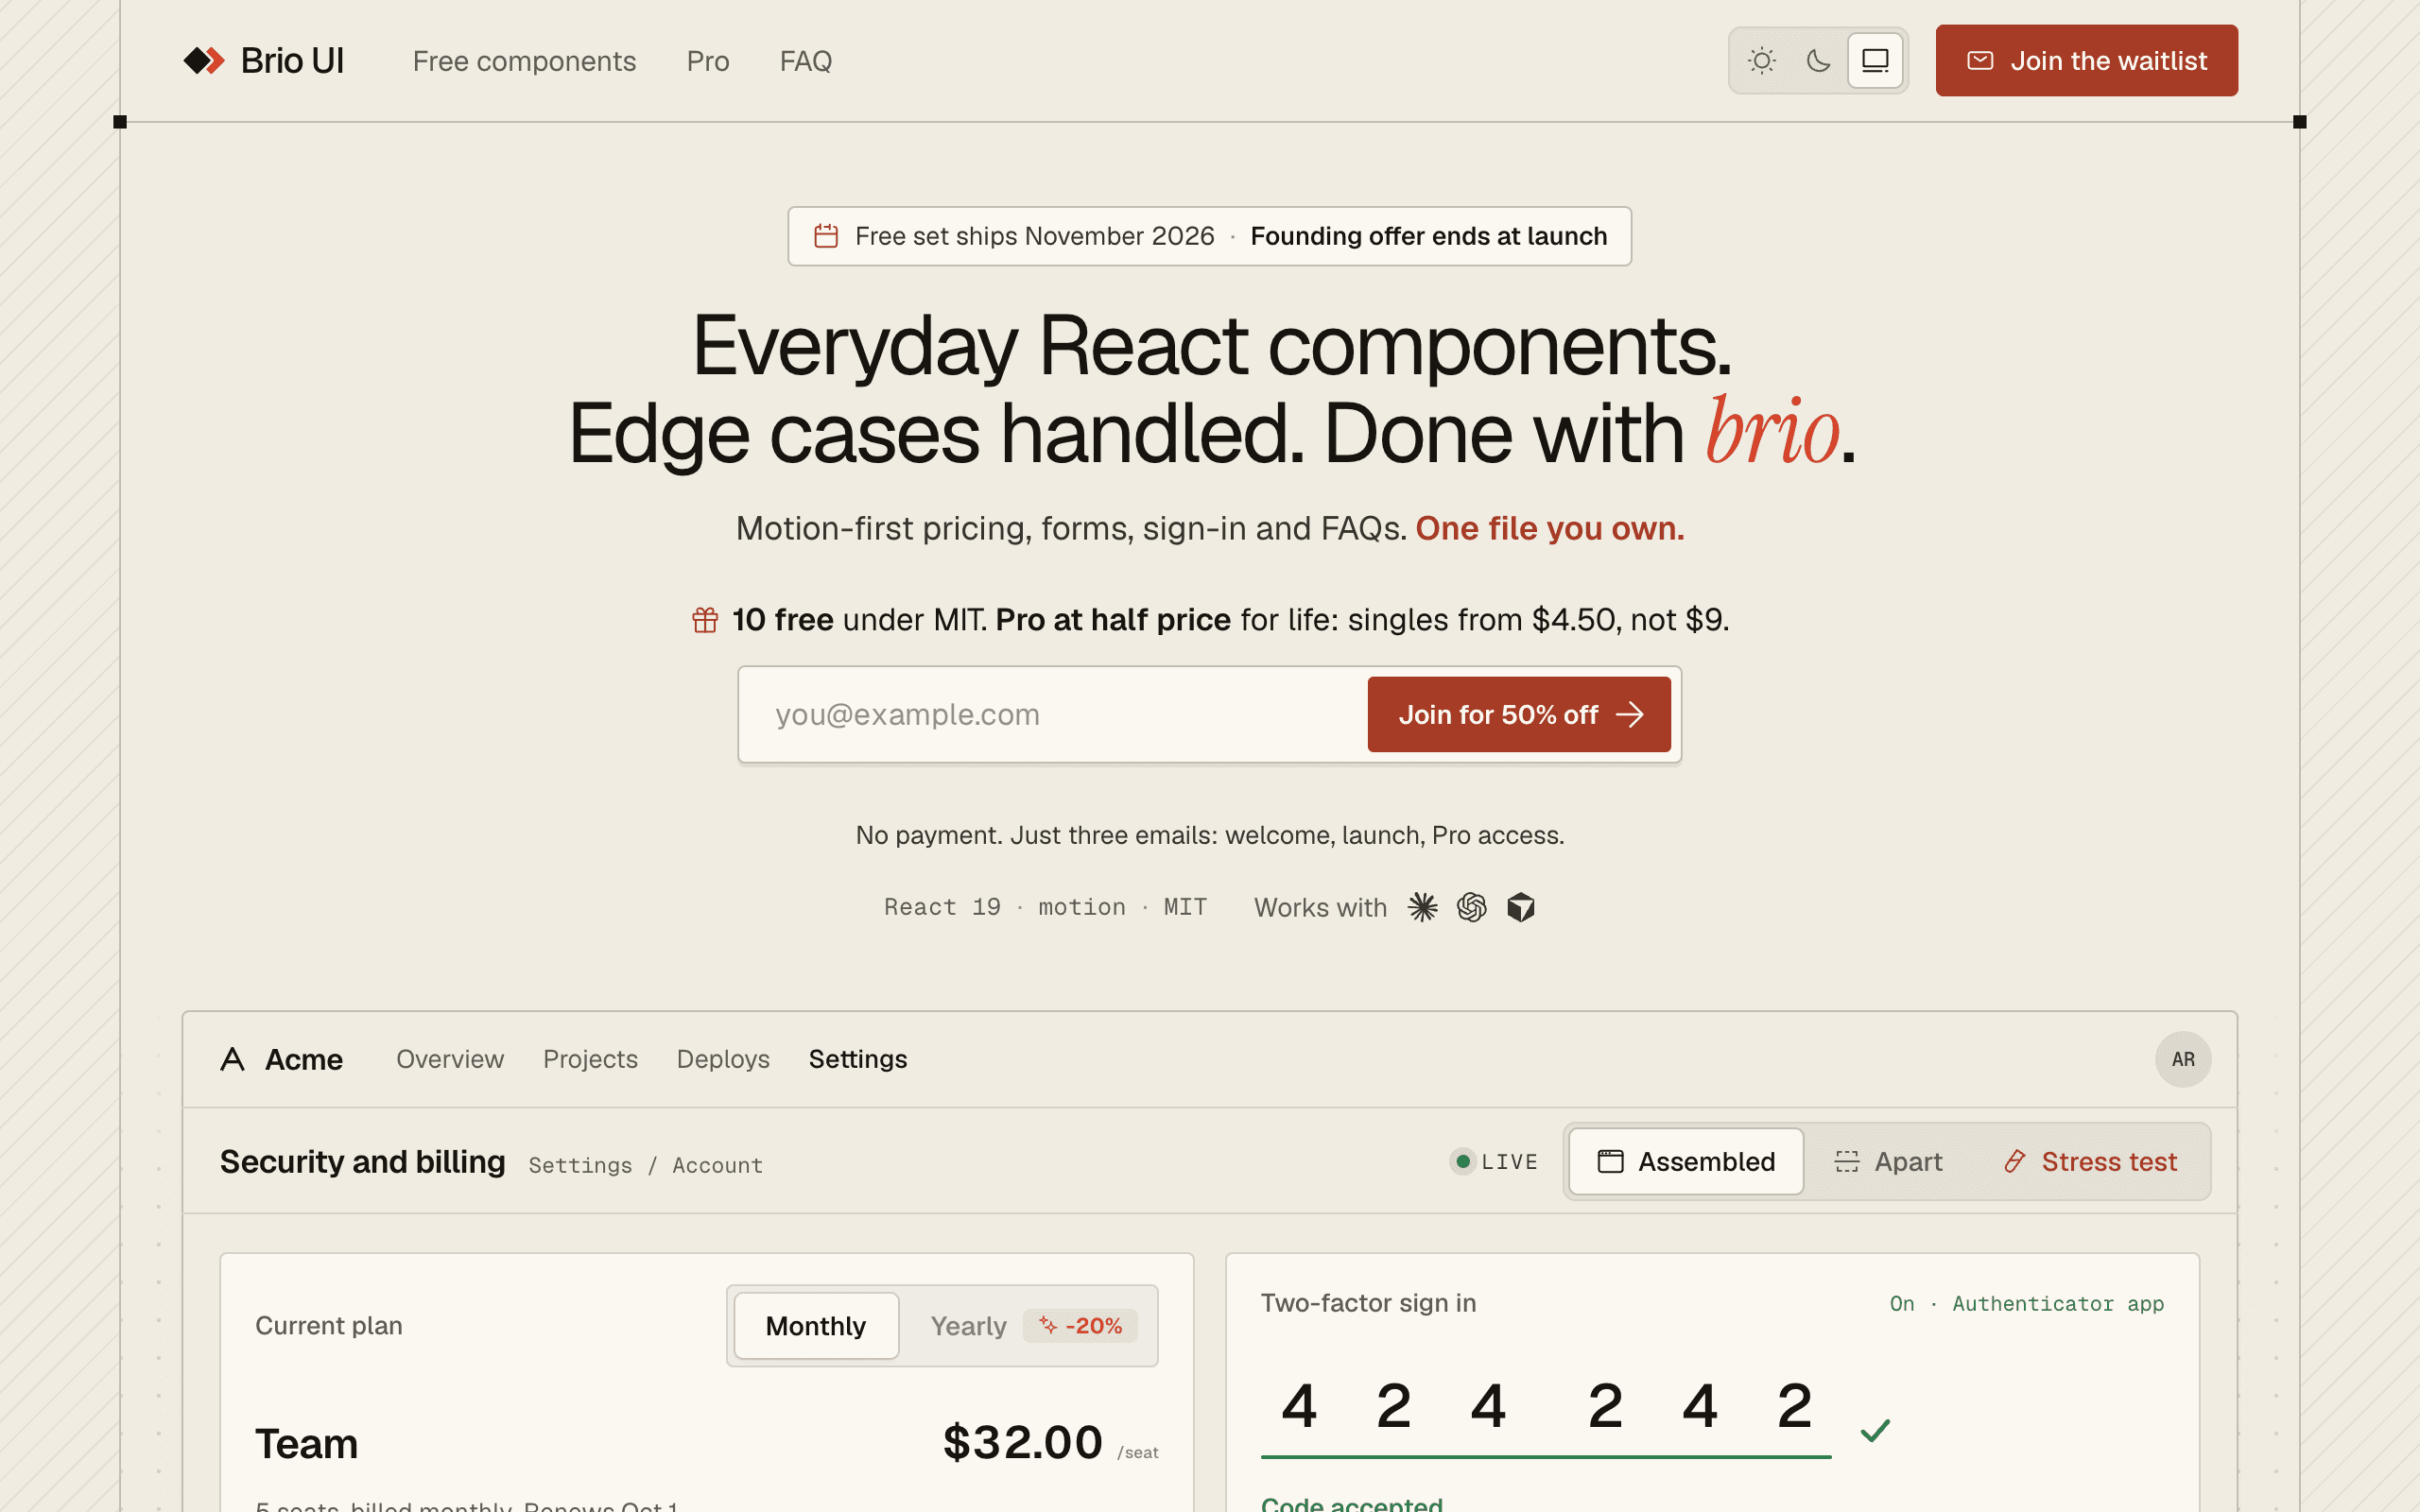Click green checkmark next to code

1875,1431
